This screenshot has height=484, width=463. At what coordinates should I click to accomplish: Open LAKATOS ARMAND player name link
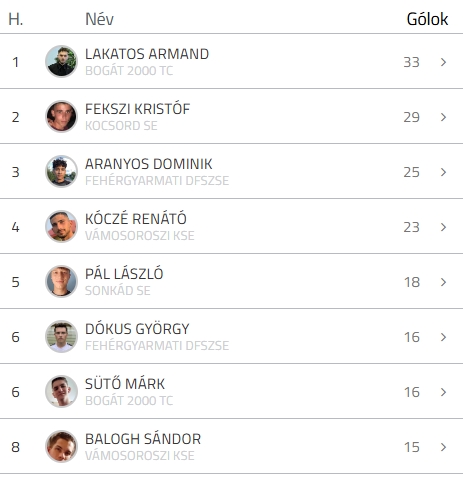tap(147, 54)
